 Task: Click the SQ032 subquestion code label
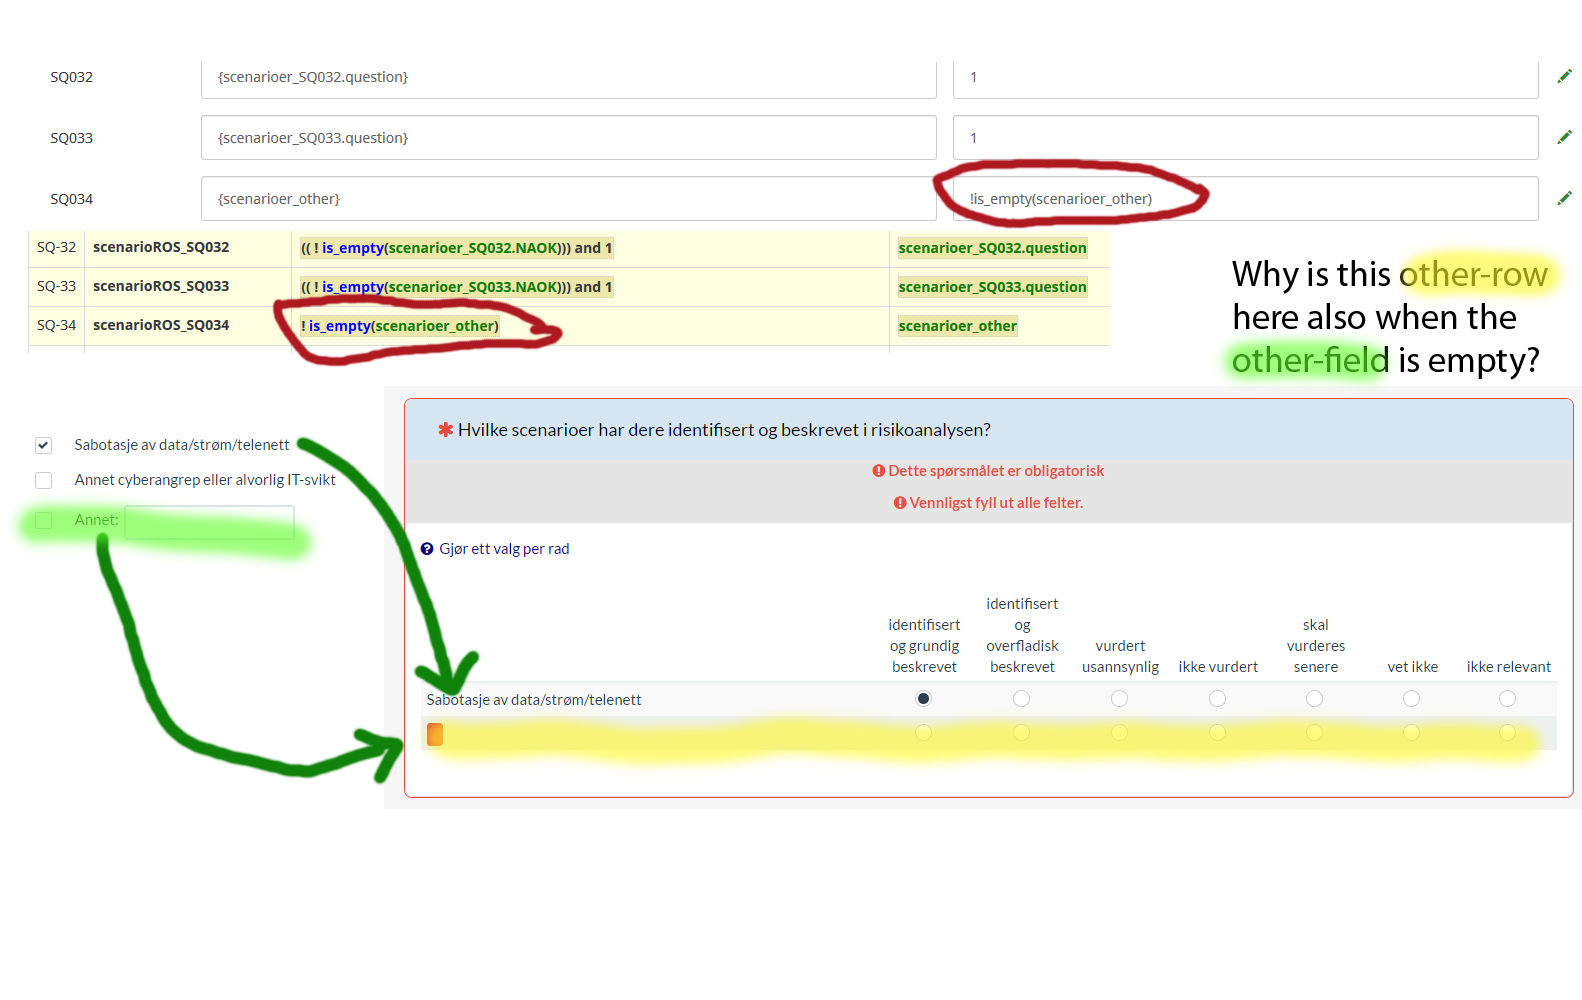point(71,77)
